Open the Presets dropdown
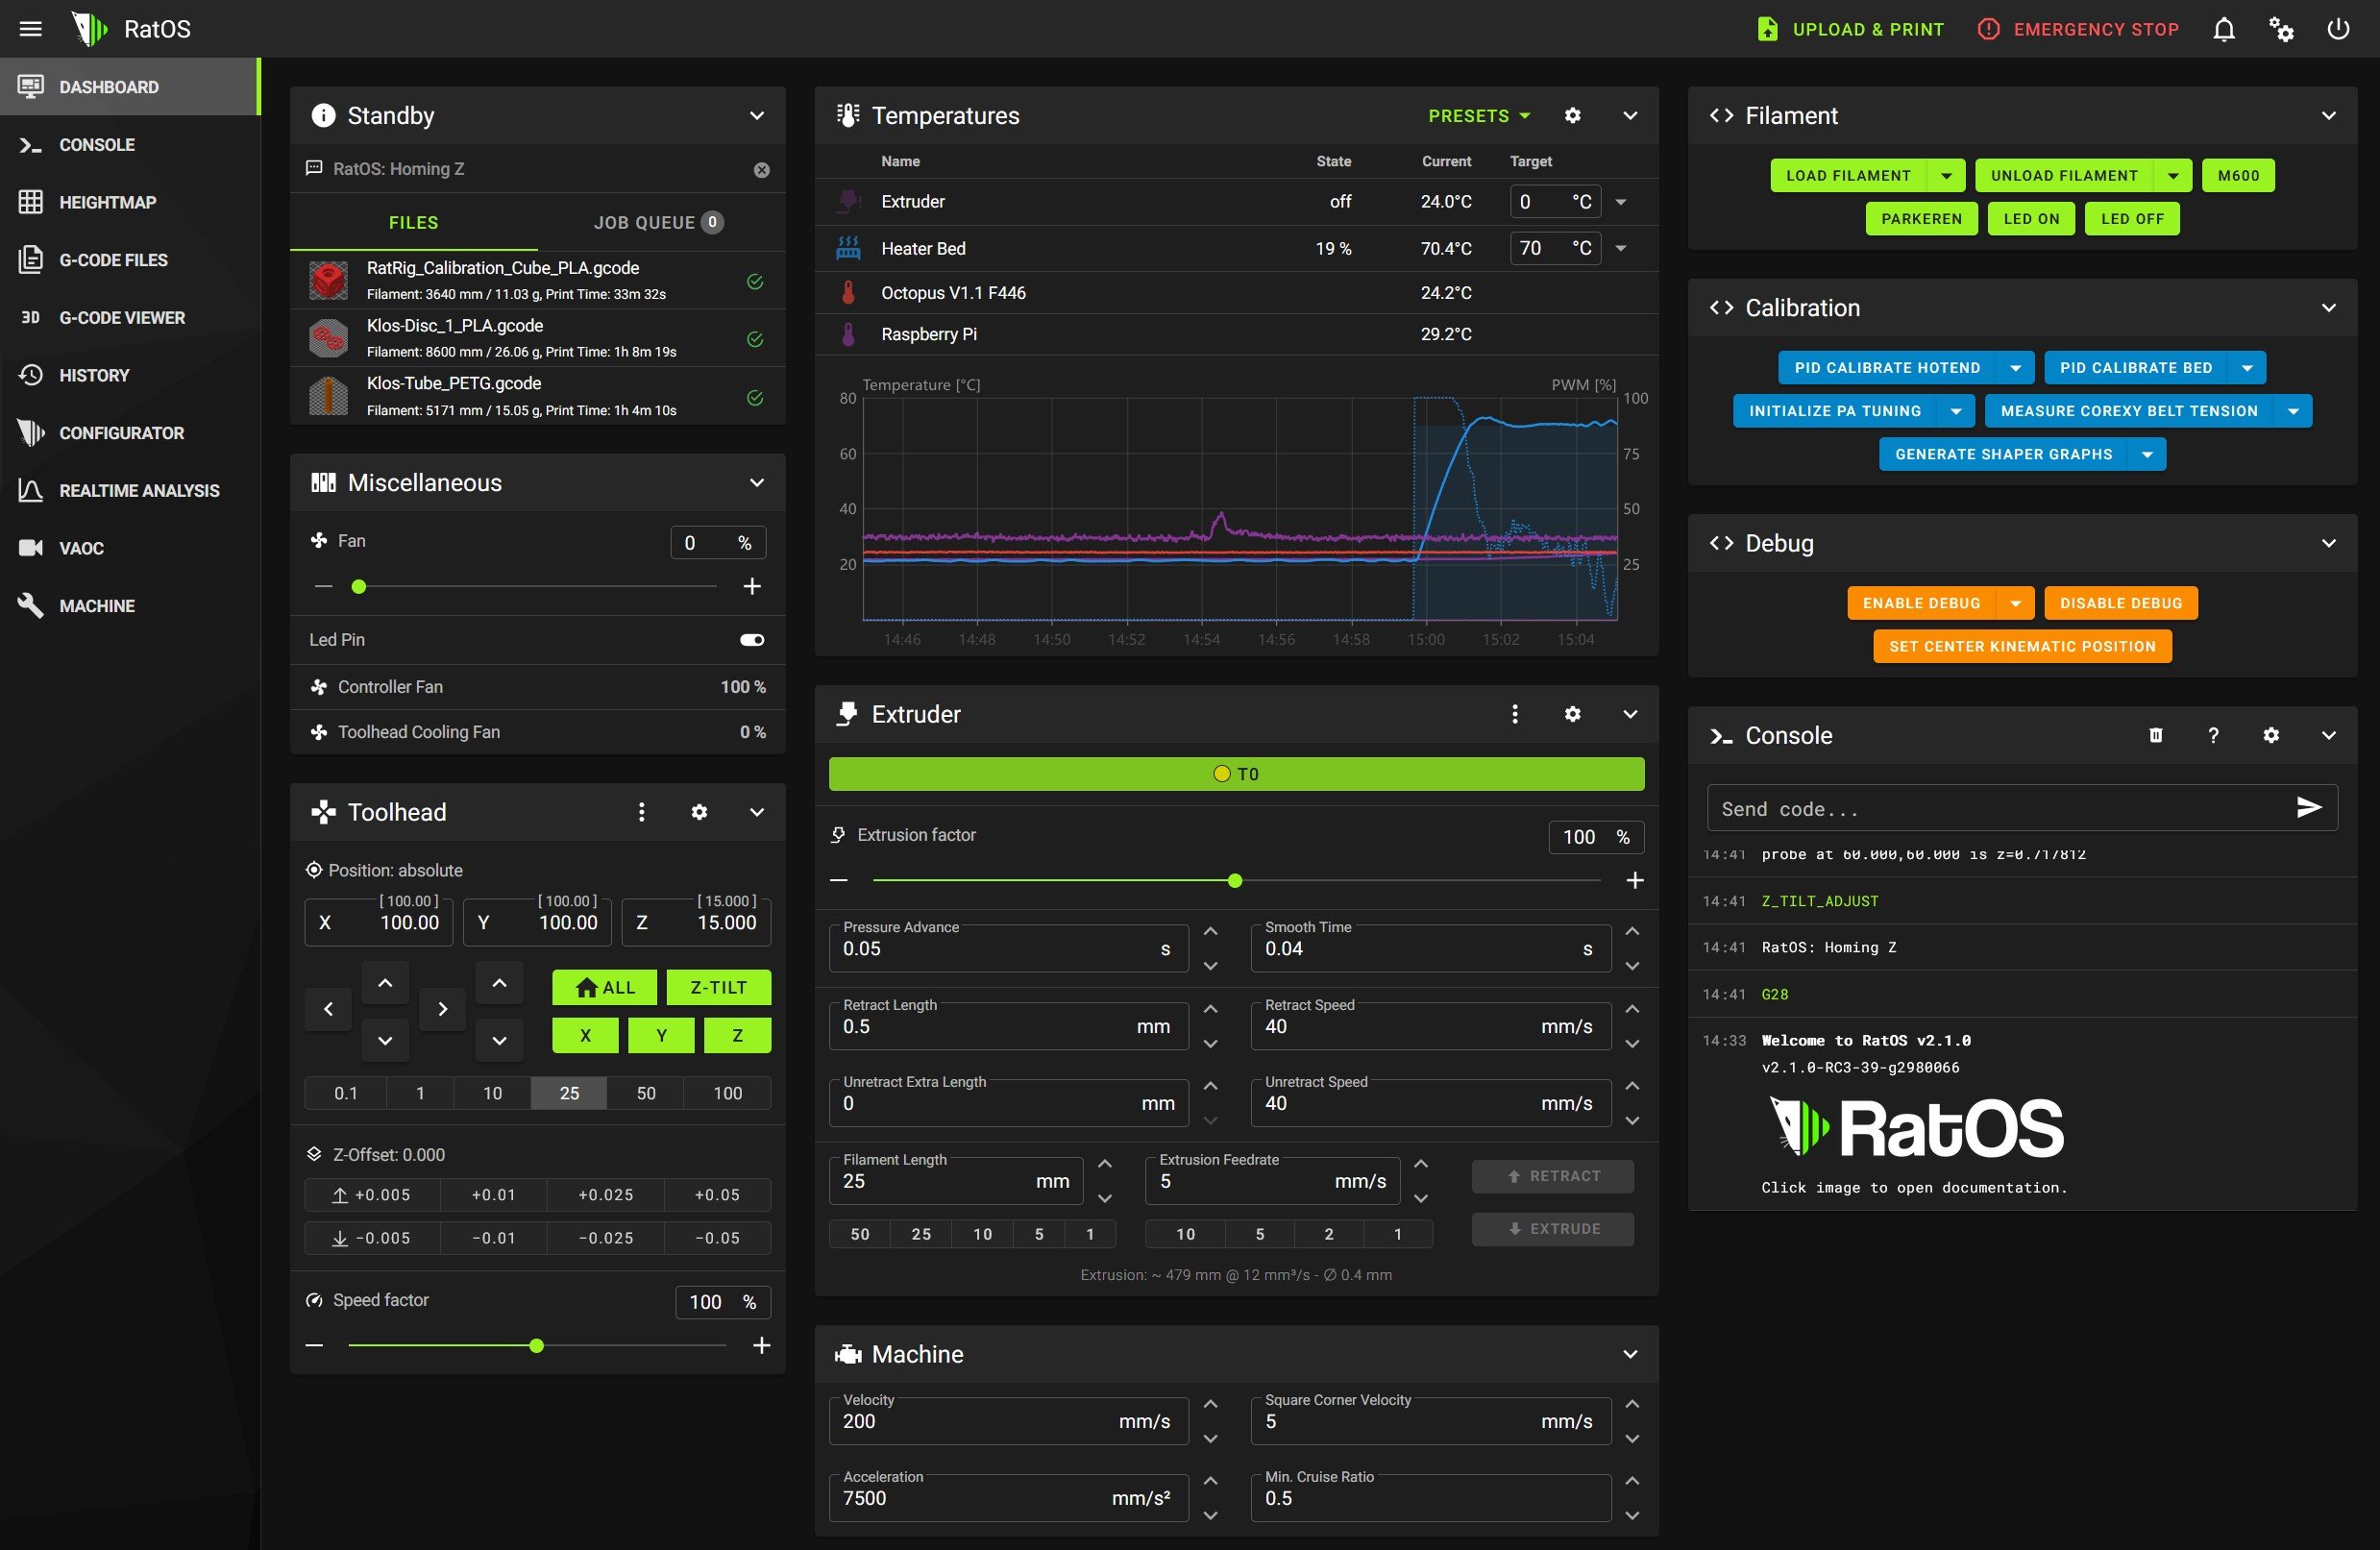 coord(1478,116)
